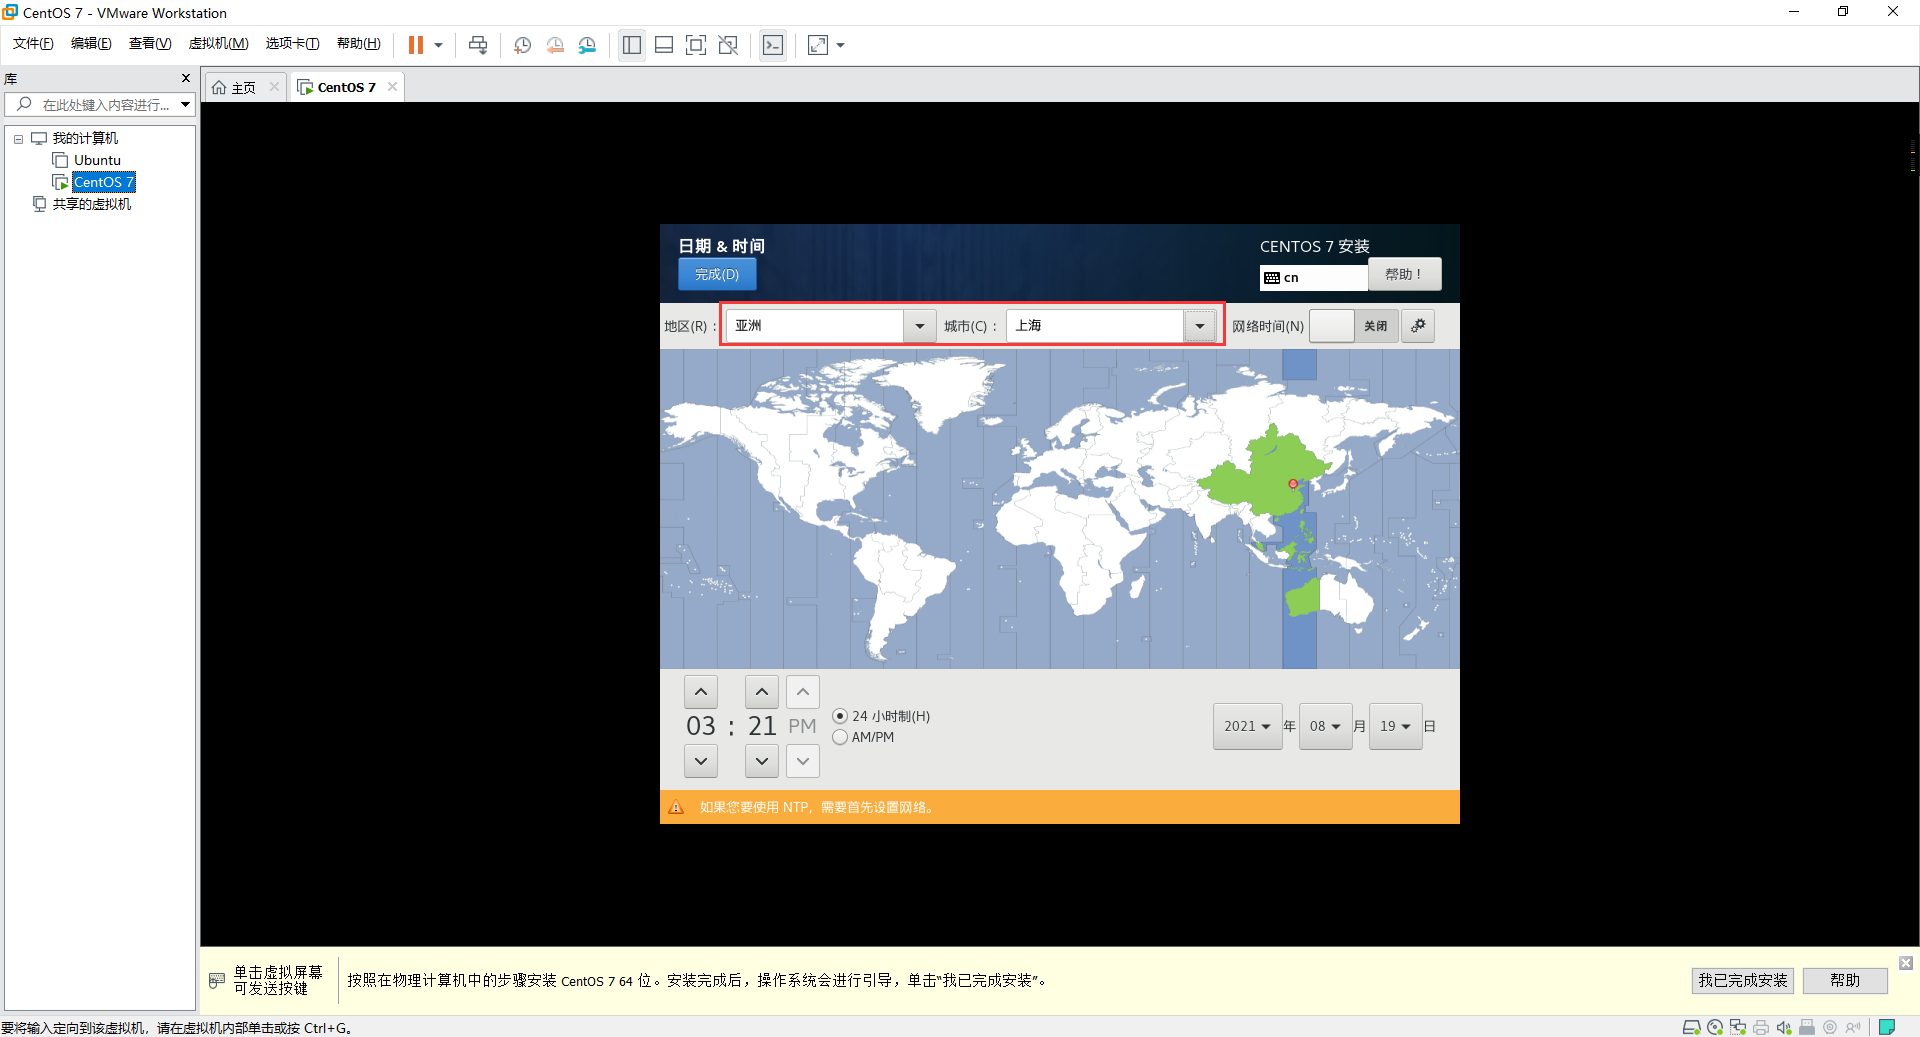Image resolution: width=1920 pixels, height=1037 pixels.
Task: Toggle the thumbnail bar view icon
Action: point(664,45)
